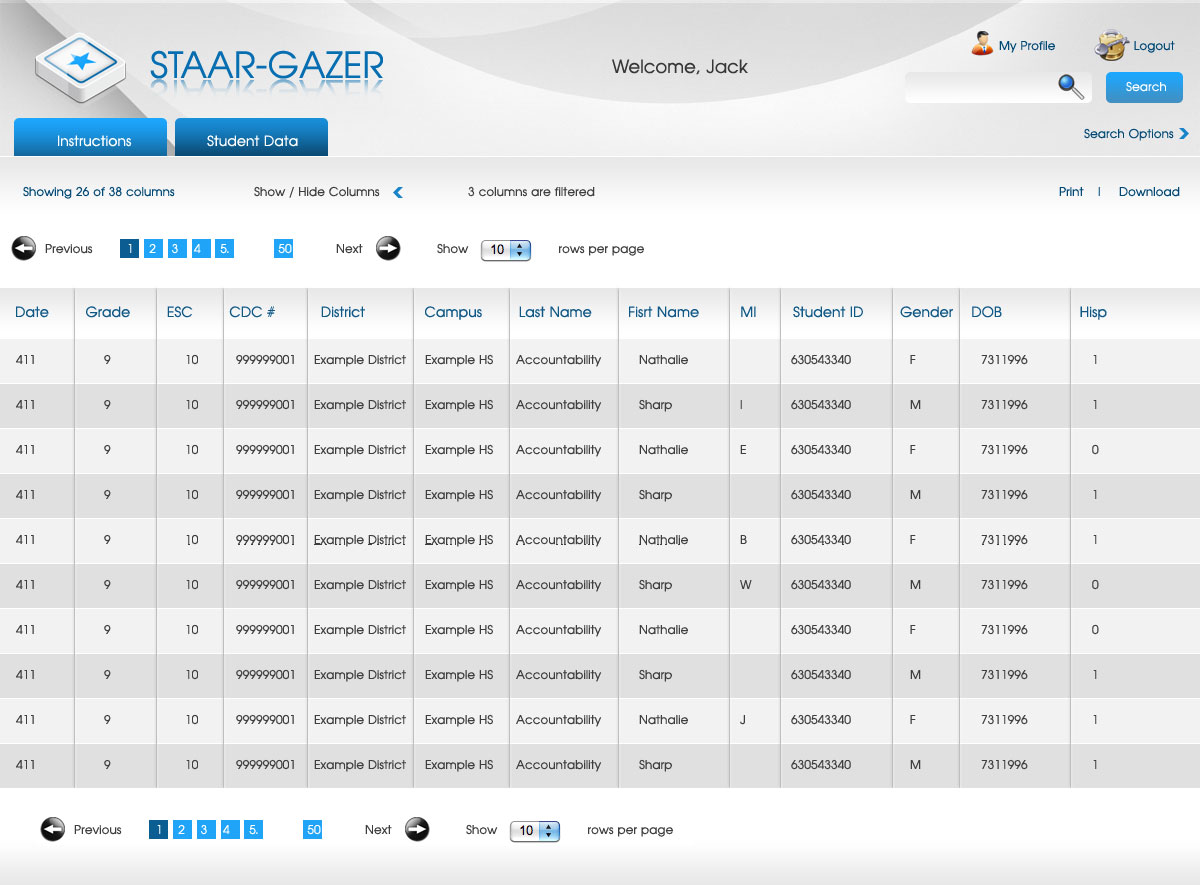Image resolution: width=1200 pixels, height=885 pixels.
Task: Open the top rows-per-page dropdown
Action: tap(506, 250)
